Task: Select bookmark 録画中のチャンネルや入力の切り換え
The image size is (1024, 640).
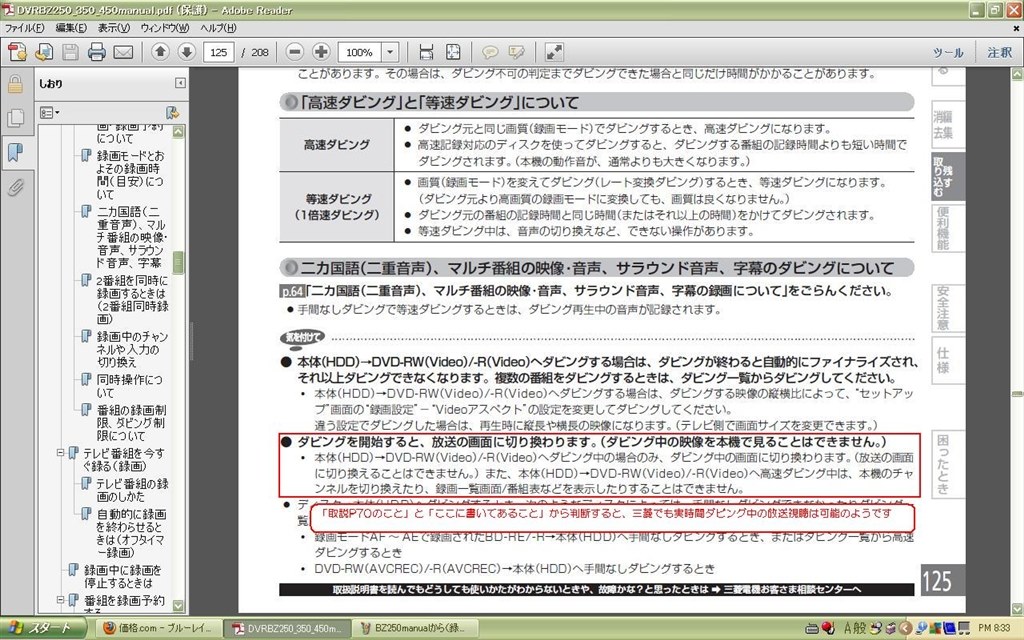Action: coord(133,349)
